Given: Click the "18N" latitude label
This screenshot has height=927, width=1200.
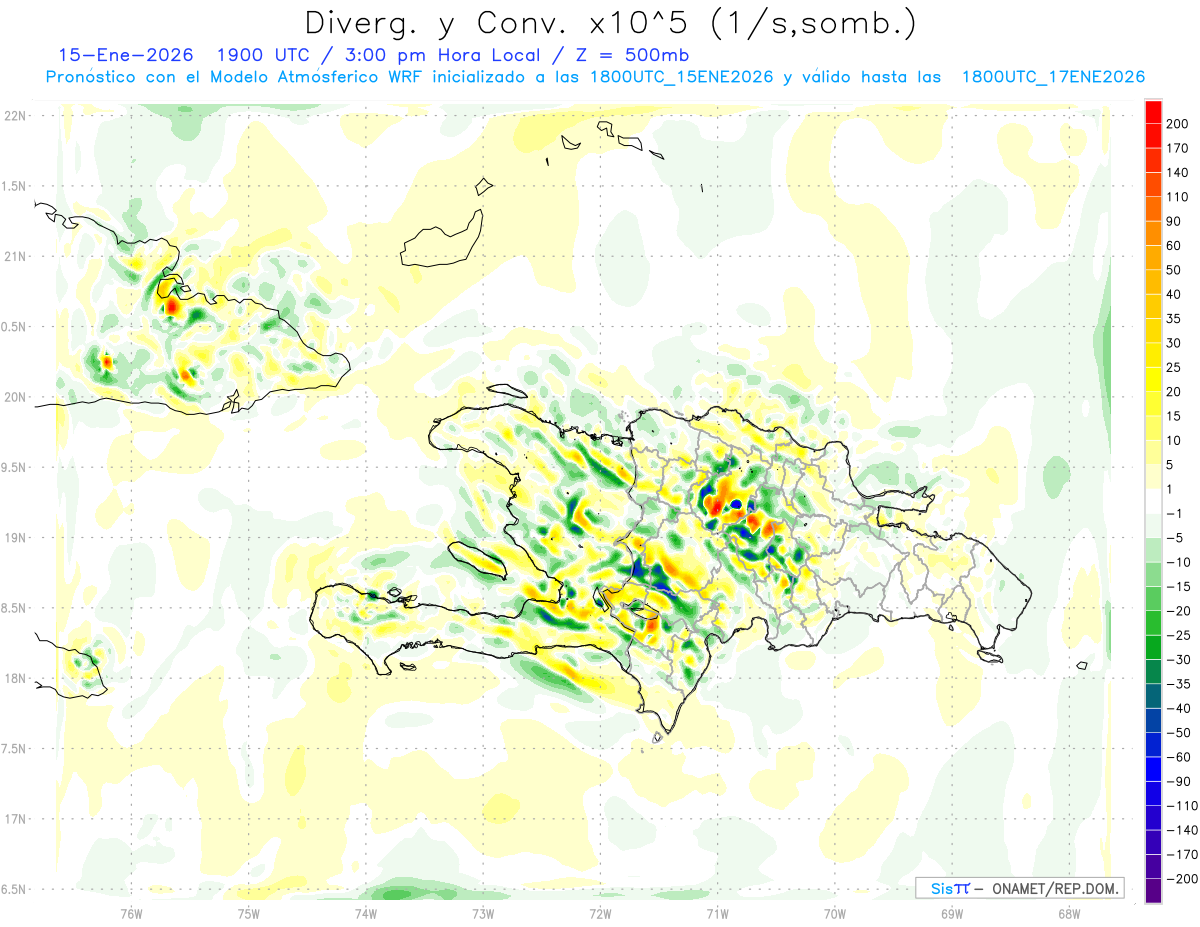Looking at the screenshot, I should point(15,679).
